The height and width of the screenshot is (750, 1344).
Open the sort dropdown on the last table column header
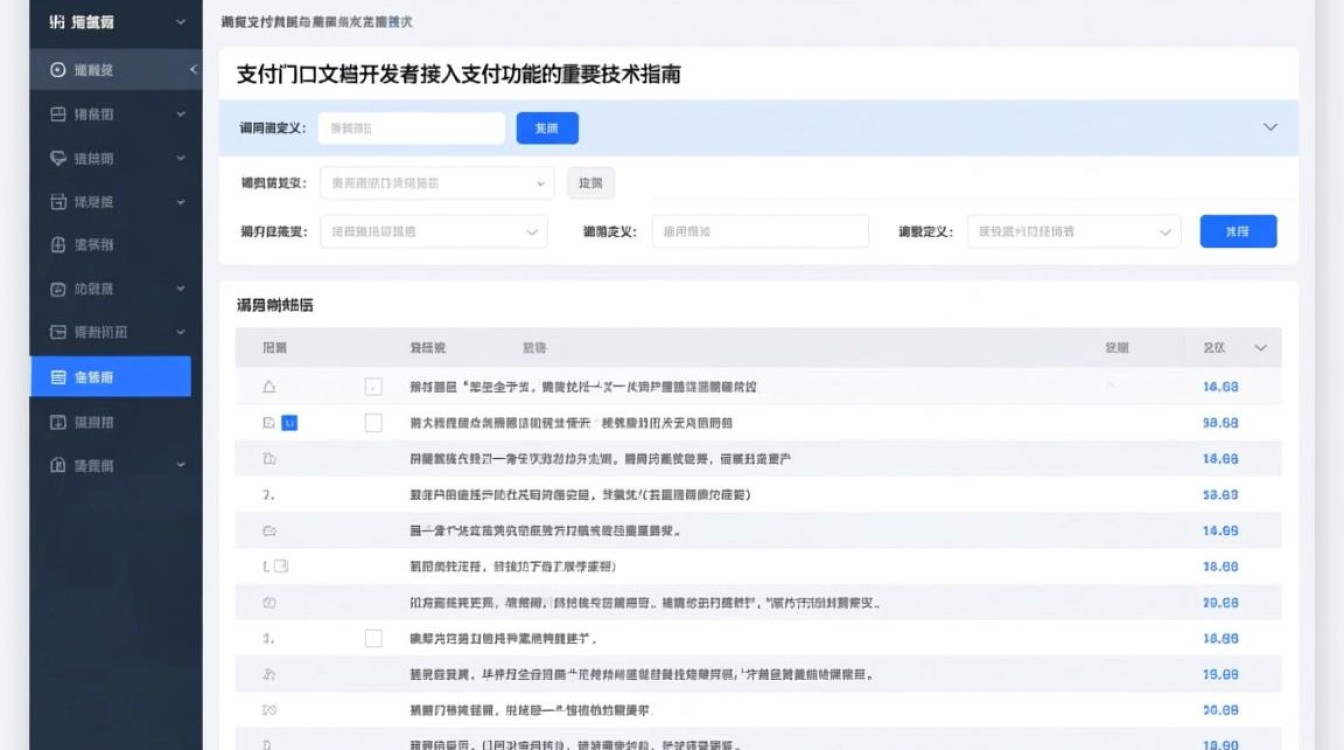1259,348
